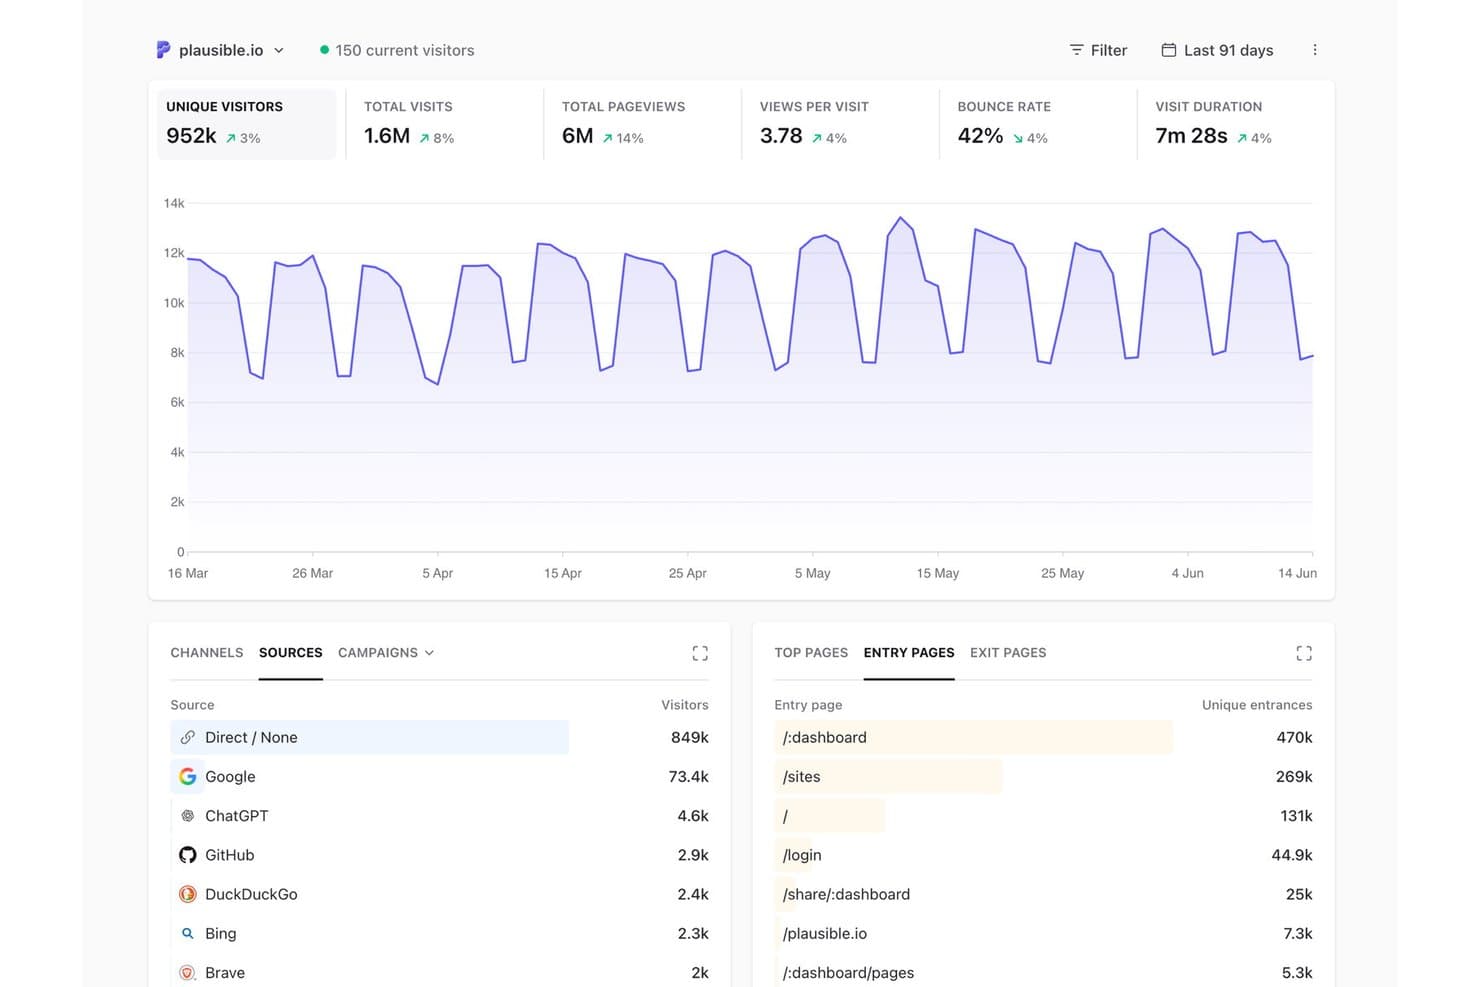Open the Last 91 days date picker

click(1217, 50)
